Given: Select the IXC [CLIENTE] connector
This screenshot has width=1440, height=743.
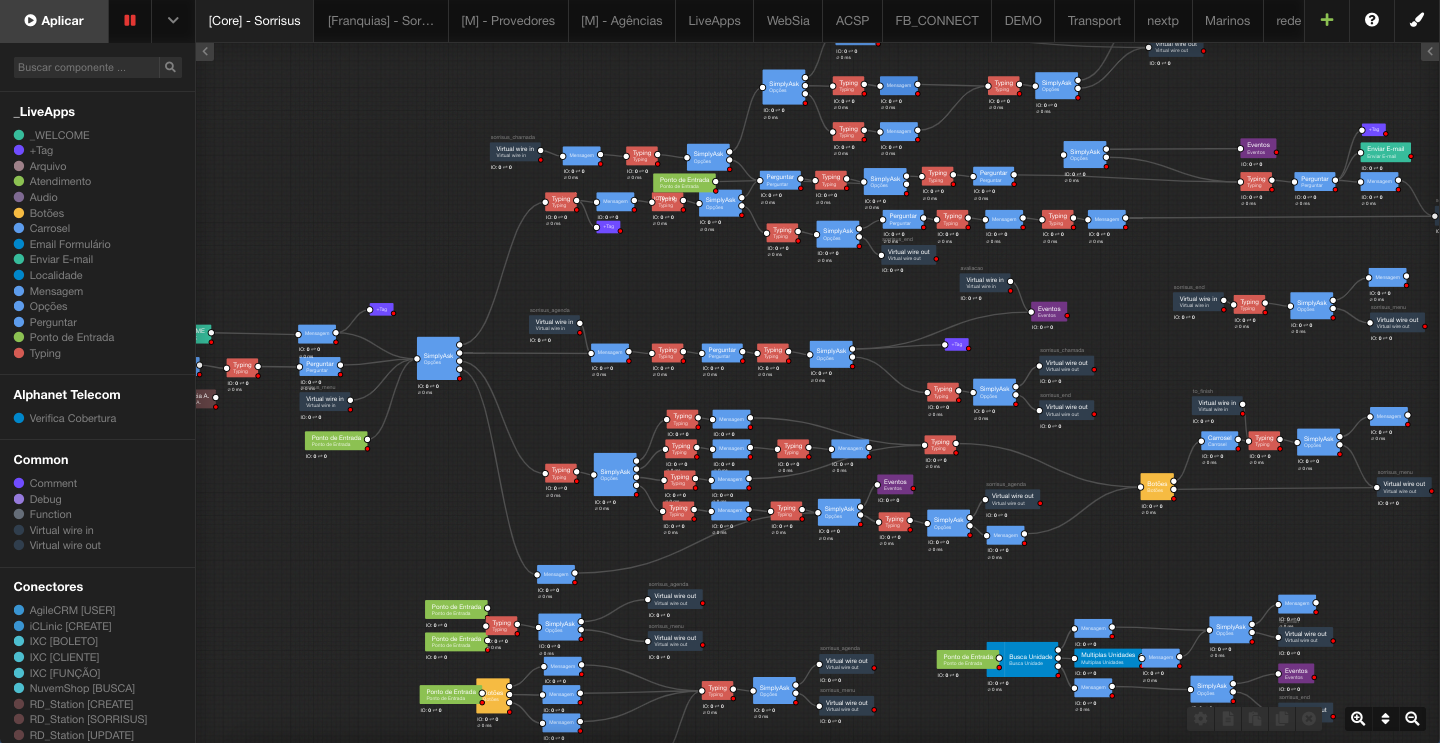Looking at the screenshot, I should tap(56, 657).
